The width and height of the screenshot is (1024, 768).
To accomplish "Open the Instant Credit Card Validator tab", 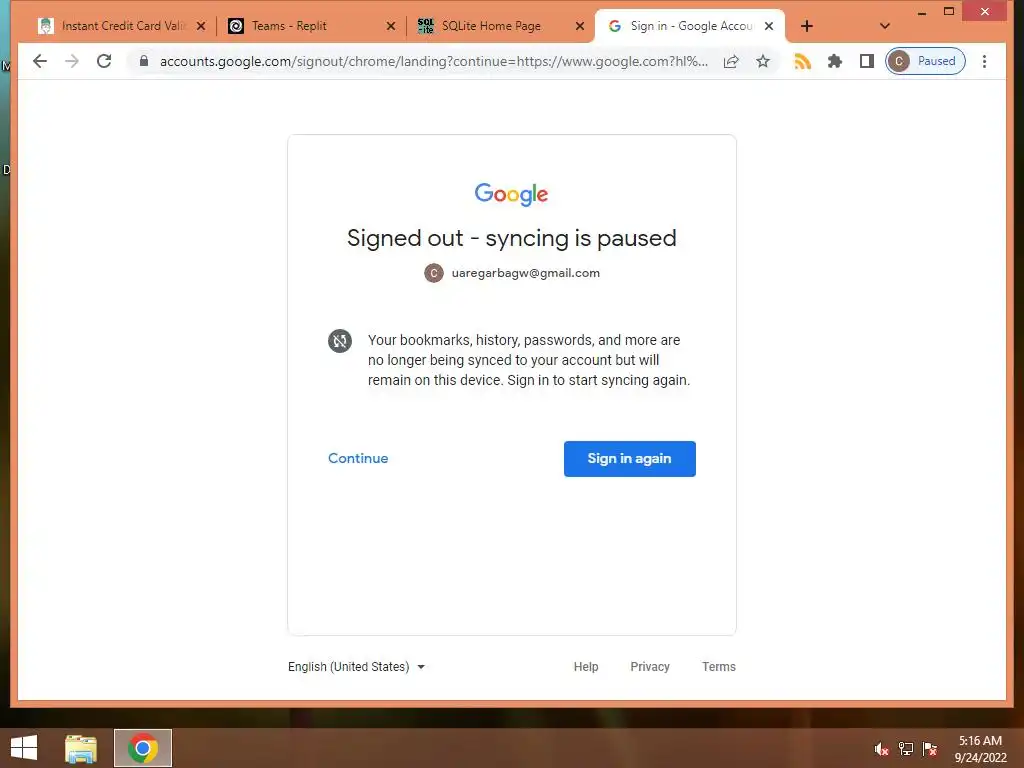I will 121,26.
